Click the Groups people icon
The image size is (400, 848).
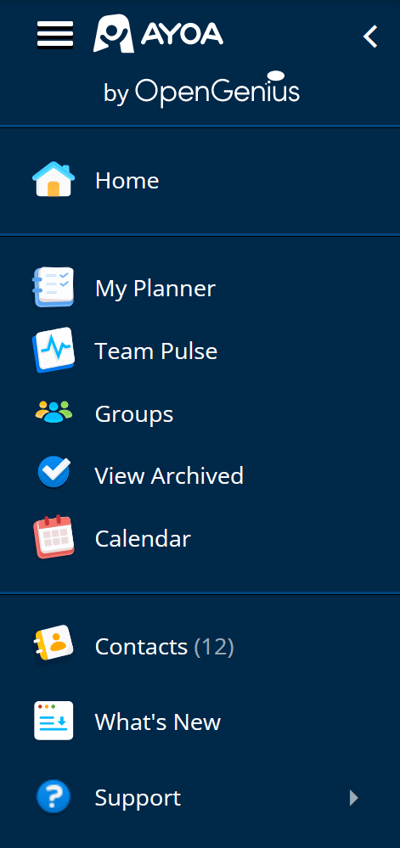point(54,412)
